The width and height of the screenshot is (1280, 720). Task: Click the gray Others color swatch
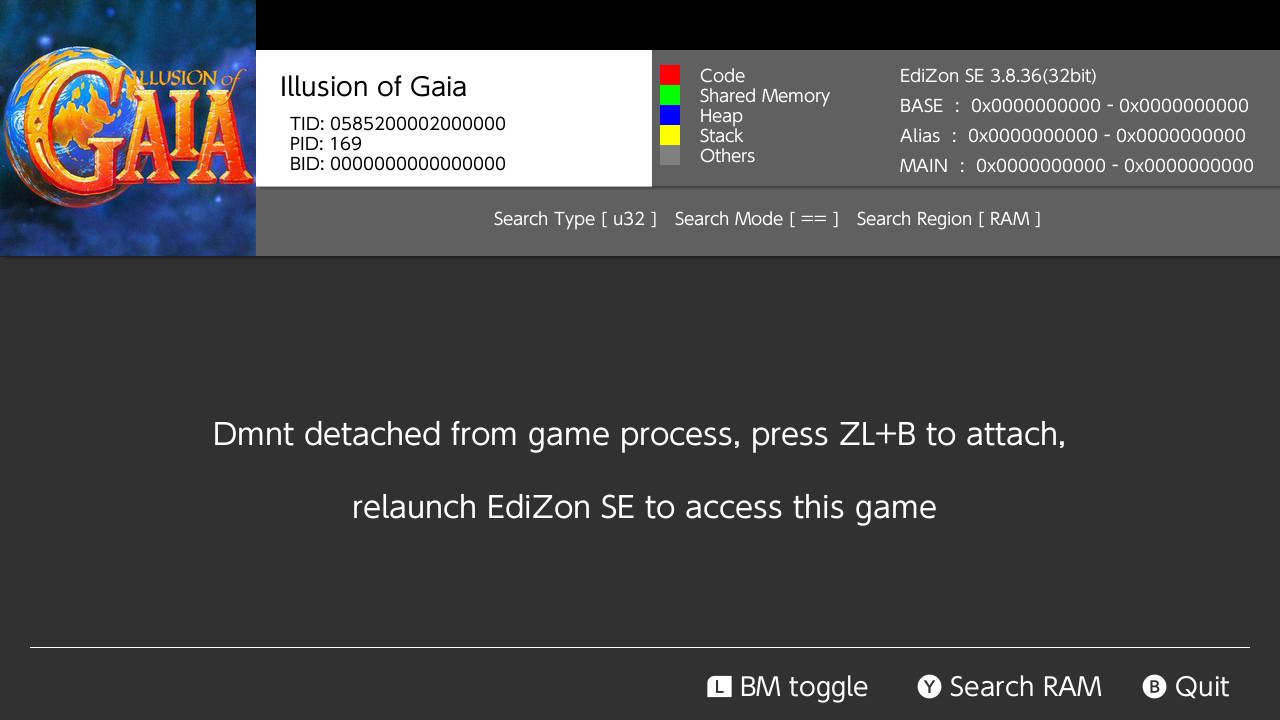click(x=670, y=155)
